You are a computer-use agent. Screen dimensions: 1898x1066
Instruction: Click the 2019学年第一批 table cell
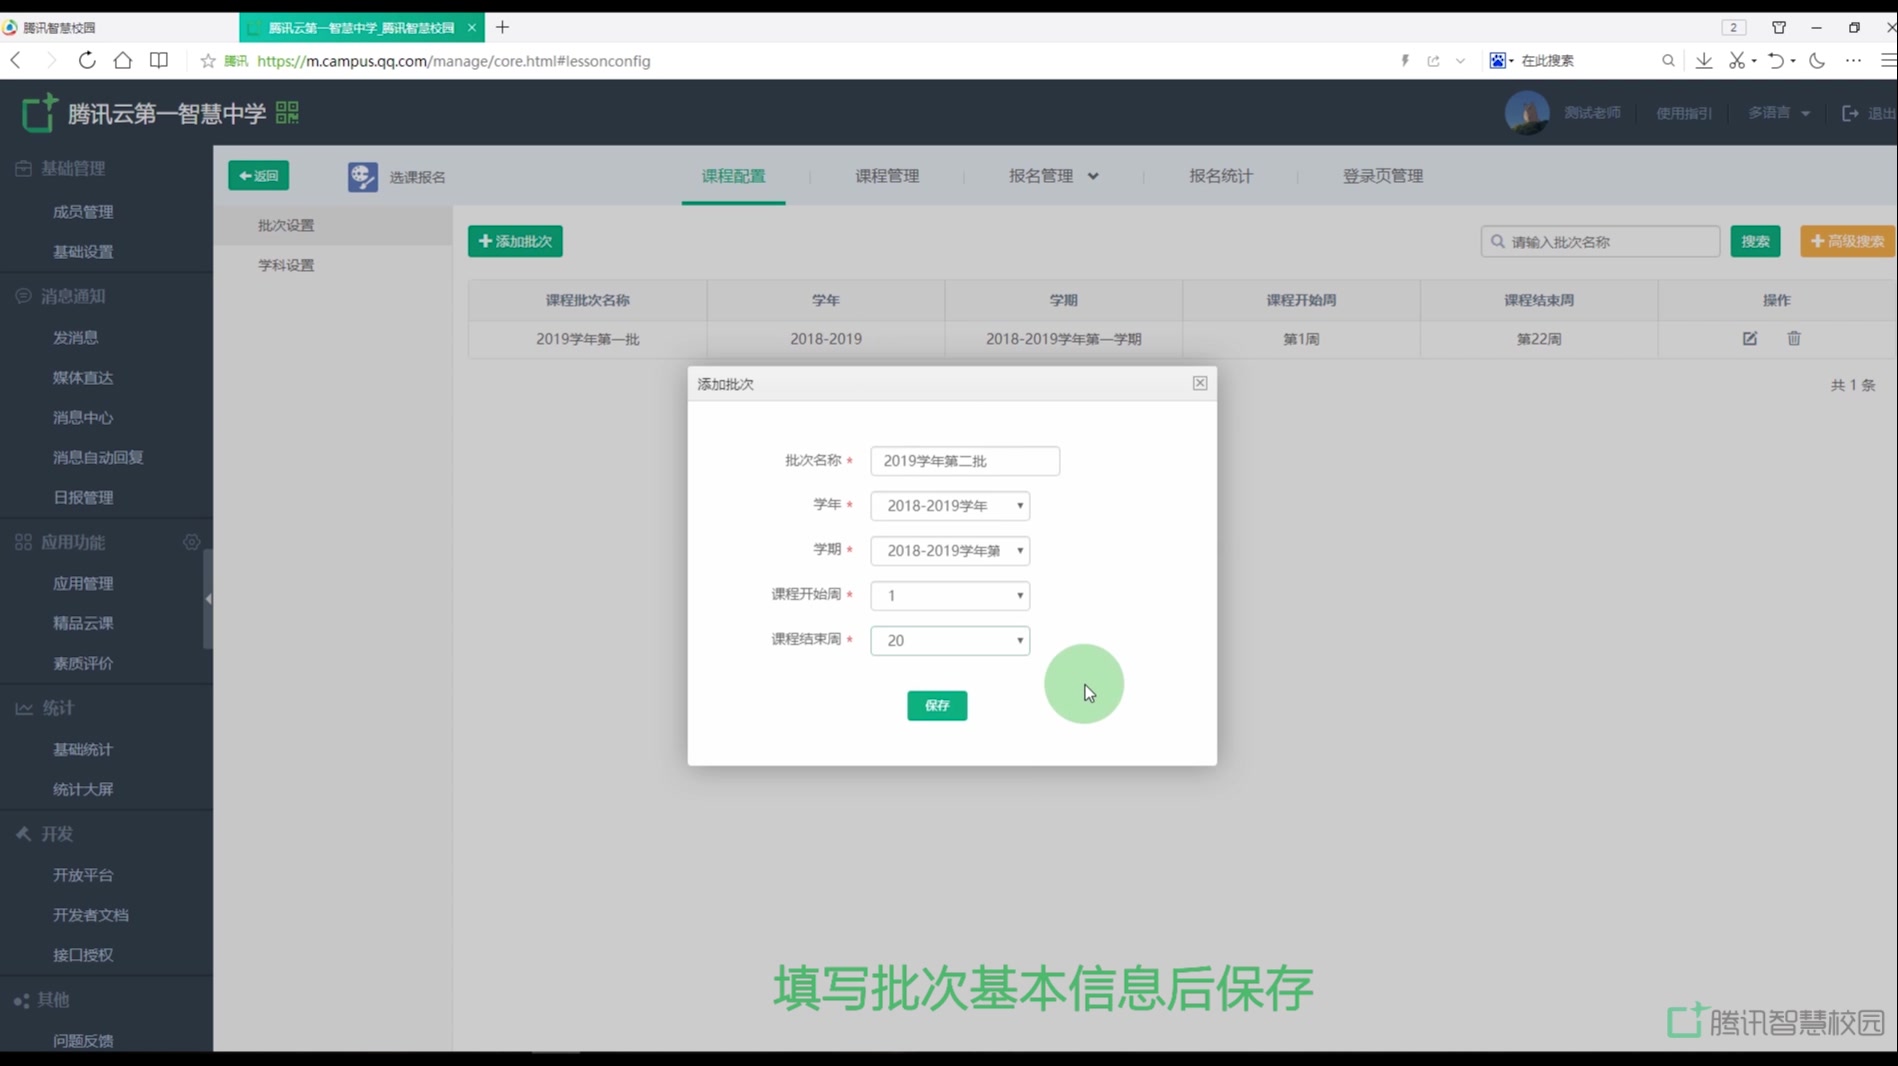tap(587, 339)
